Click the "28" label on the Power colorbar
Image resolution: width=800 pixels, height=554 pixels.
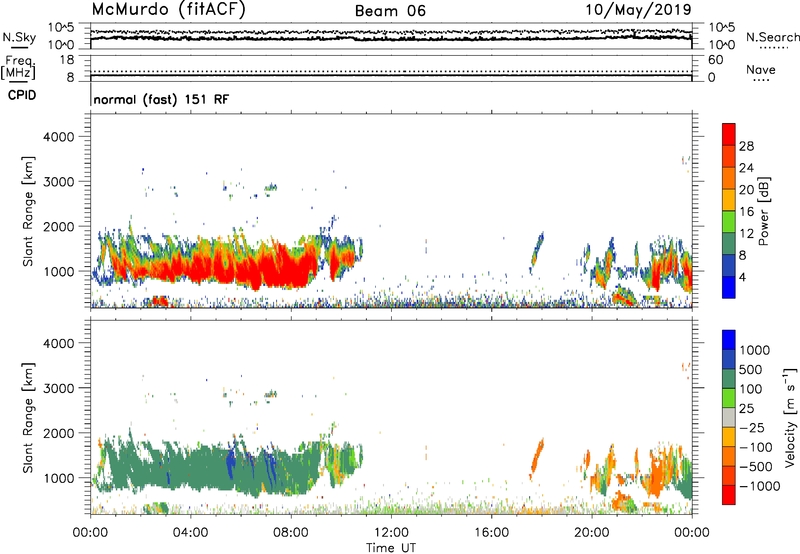746,146
